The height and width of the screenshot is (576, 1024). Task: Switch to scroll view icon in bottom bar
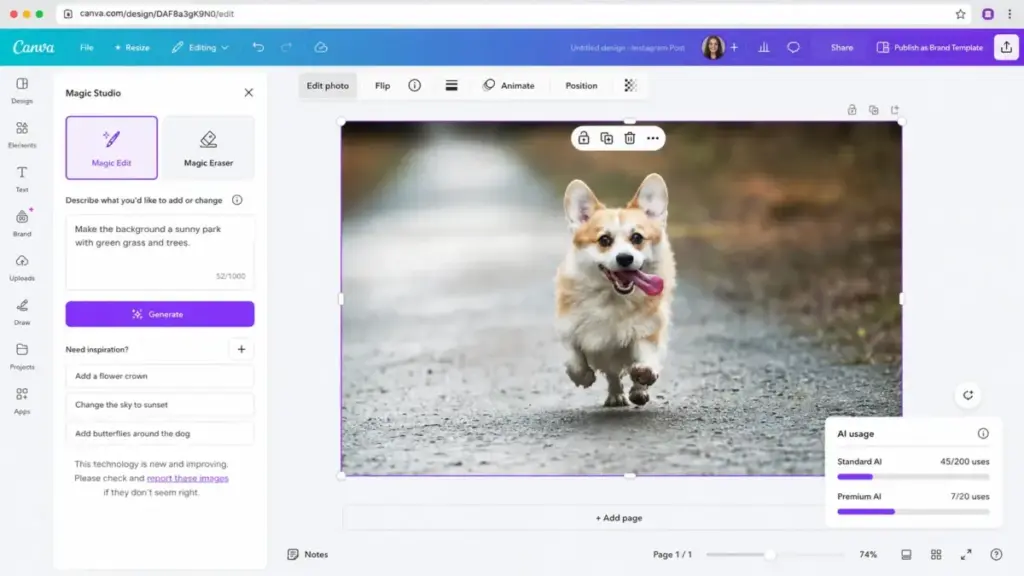pos(906,554)
